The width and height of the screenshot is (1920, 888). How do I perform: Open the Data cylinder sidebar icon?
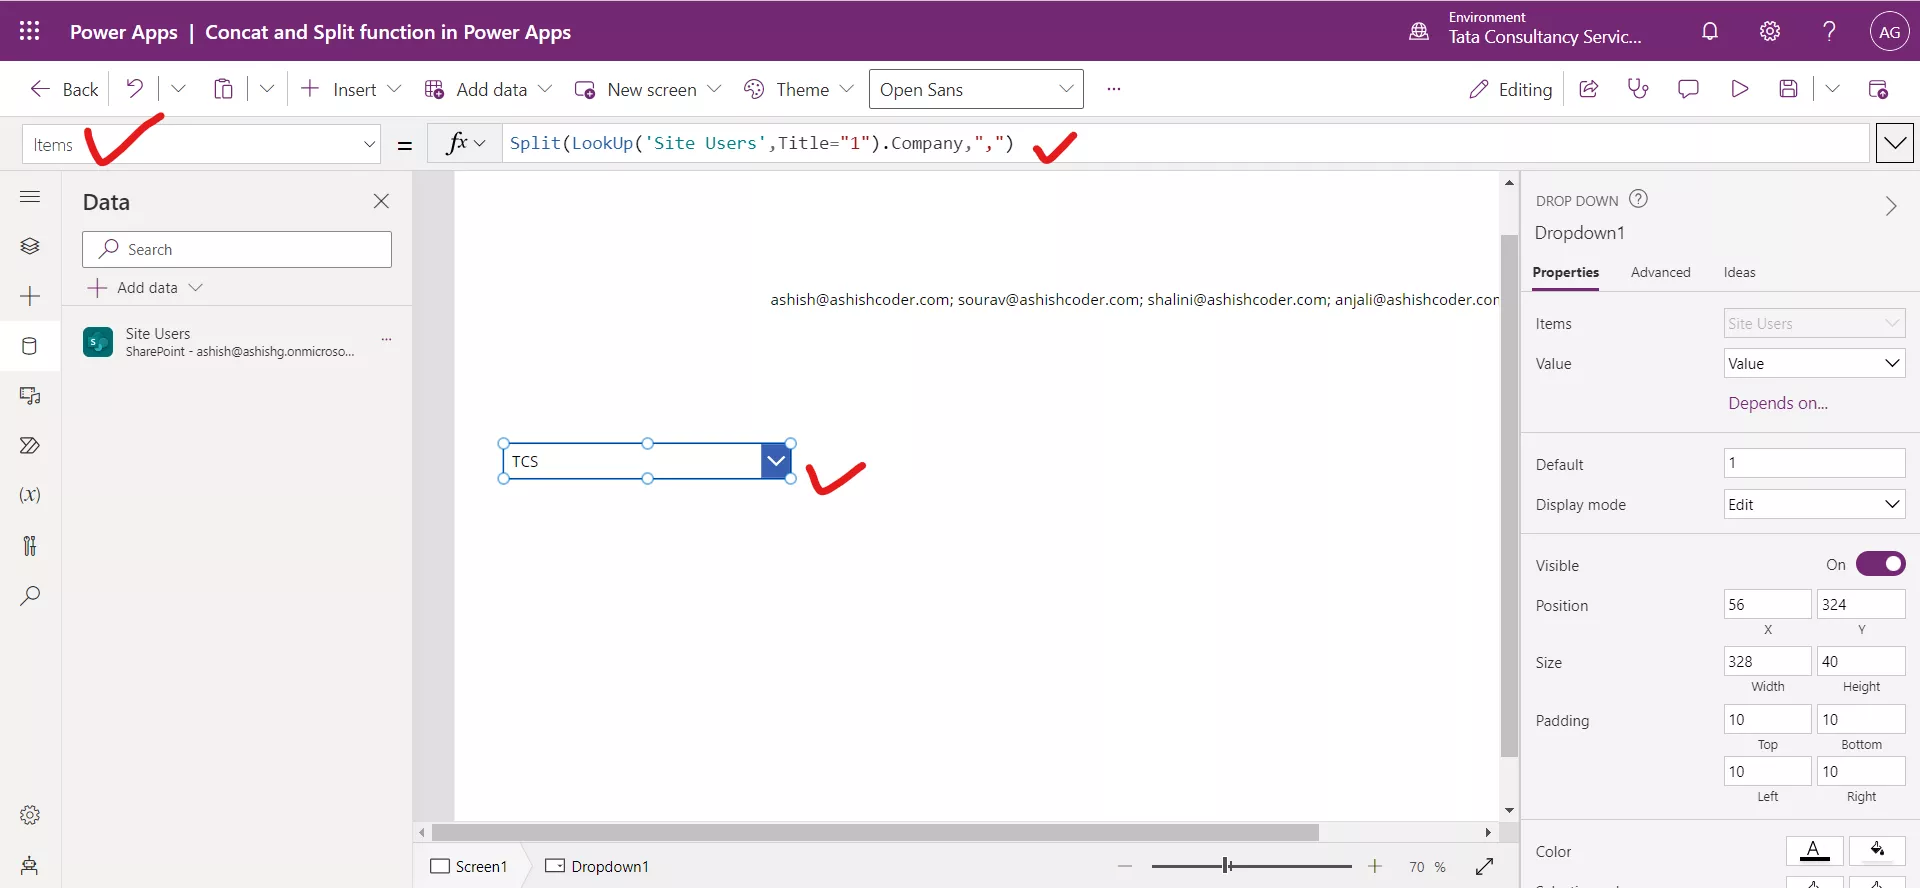tap(30, 346)
